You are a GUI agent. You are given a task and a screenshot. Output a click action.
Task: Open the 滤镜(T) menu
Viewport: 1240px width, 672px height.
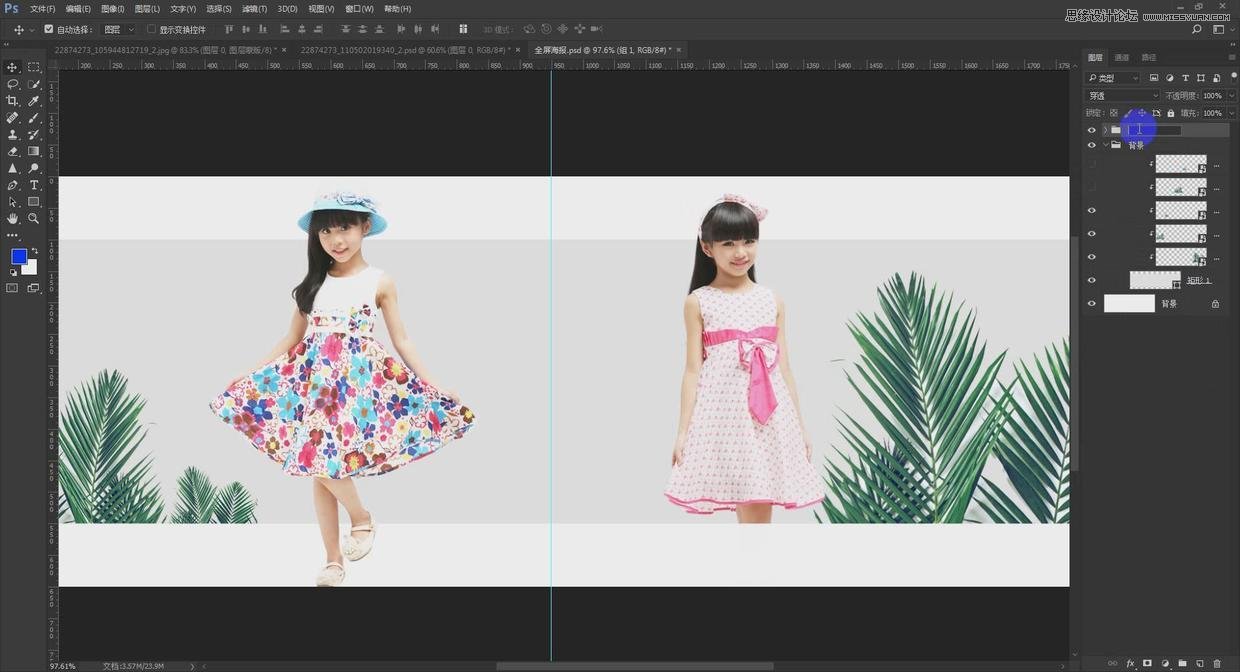pos(255,9)
